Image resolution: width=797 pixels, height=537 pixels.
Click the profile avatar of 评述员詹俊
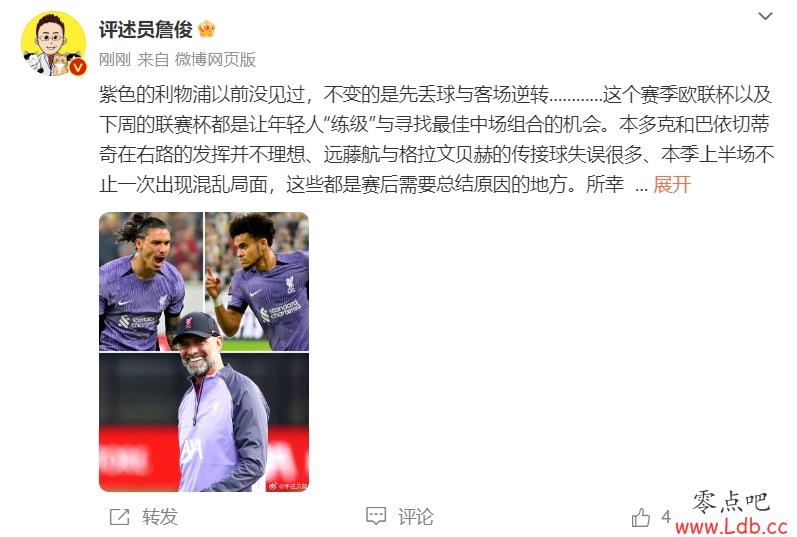tap(53, 44)
